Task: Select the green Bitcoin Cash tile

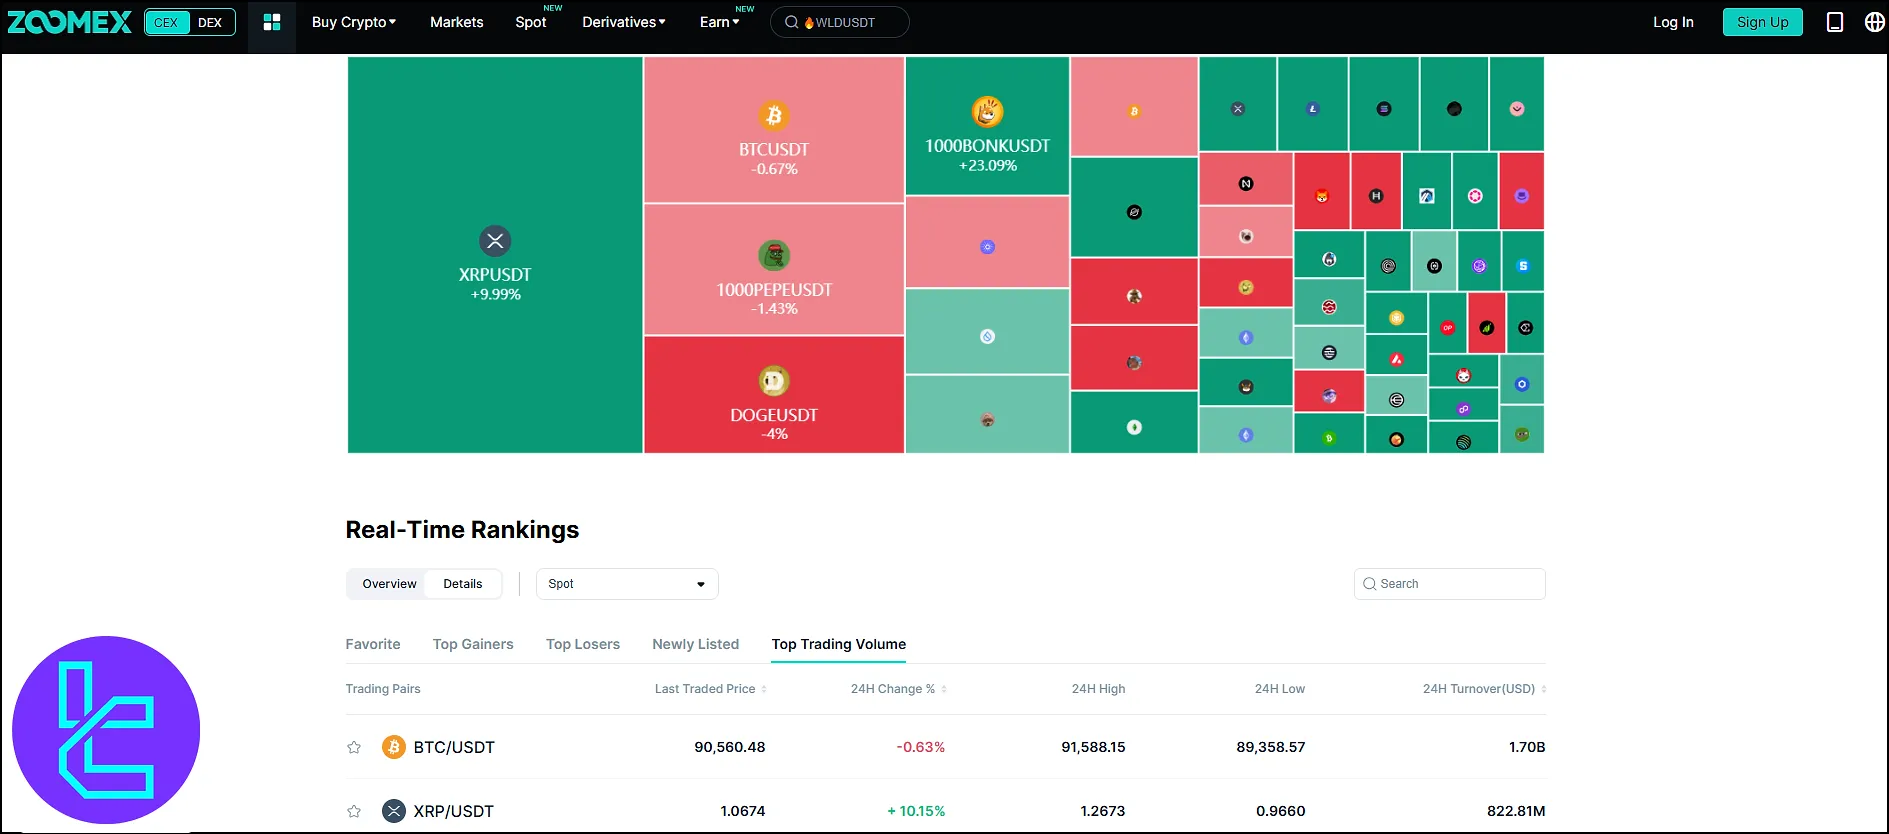Action: (x=1328, y=435)
